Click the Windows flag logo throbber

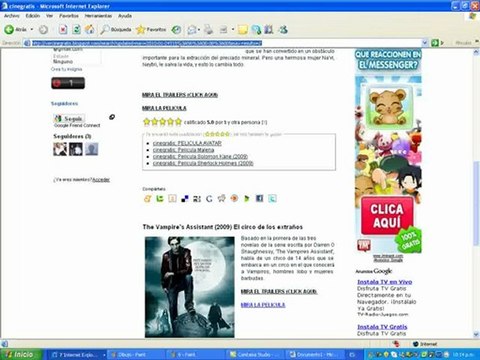click(473, 16)
